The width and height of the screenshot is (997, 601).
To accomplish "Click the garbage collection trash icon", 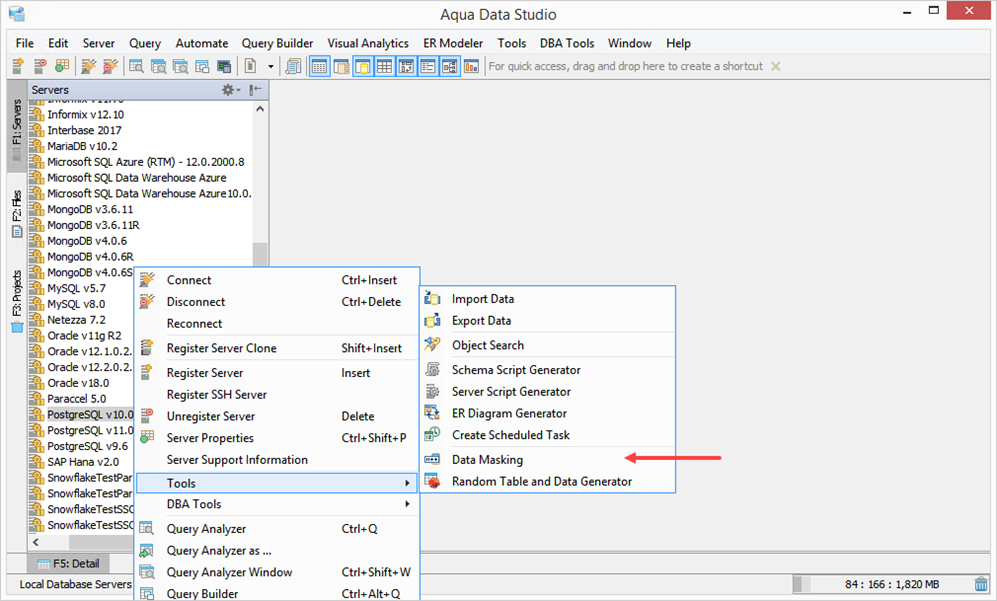I will 981,584.
